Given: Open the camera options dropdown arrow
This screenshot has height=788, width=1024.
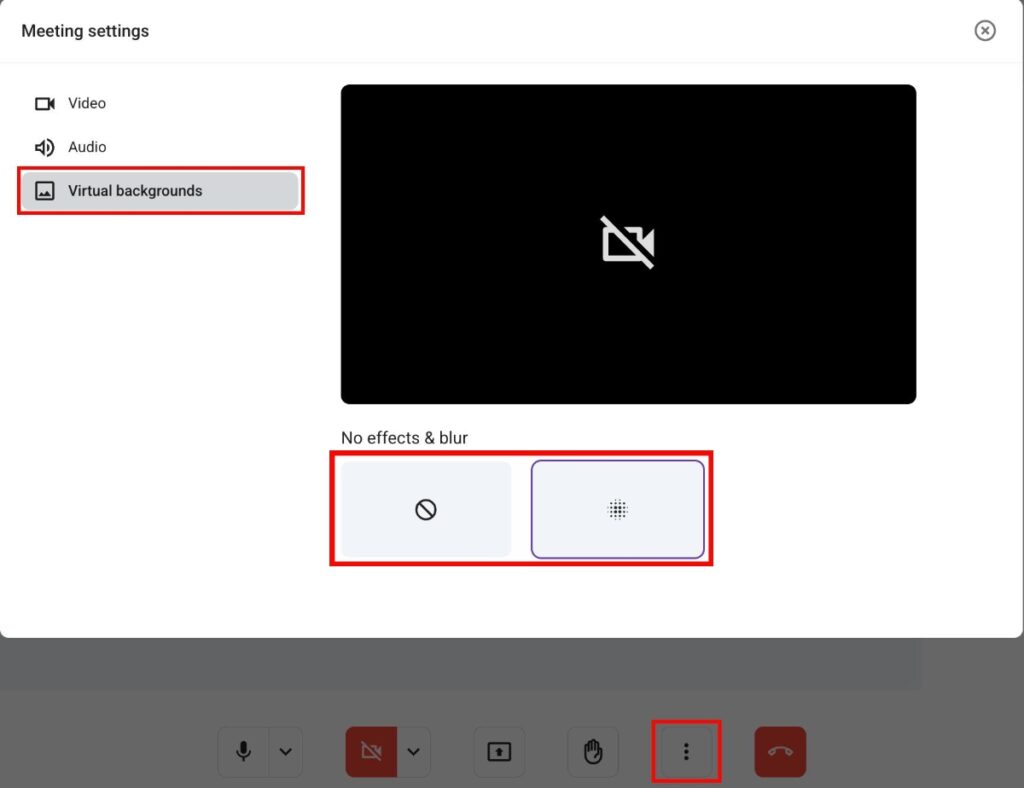Looking at the screenshot, I should [413, 752].
